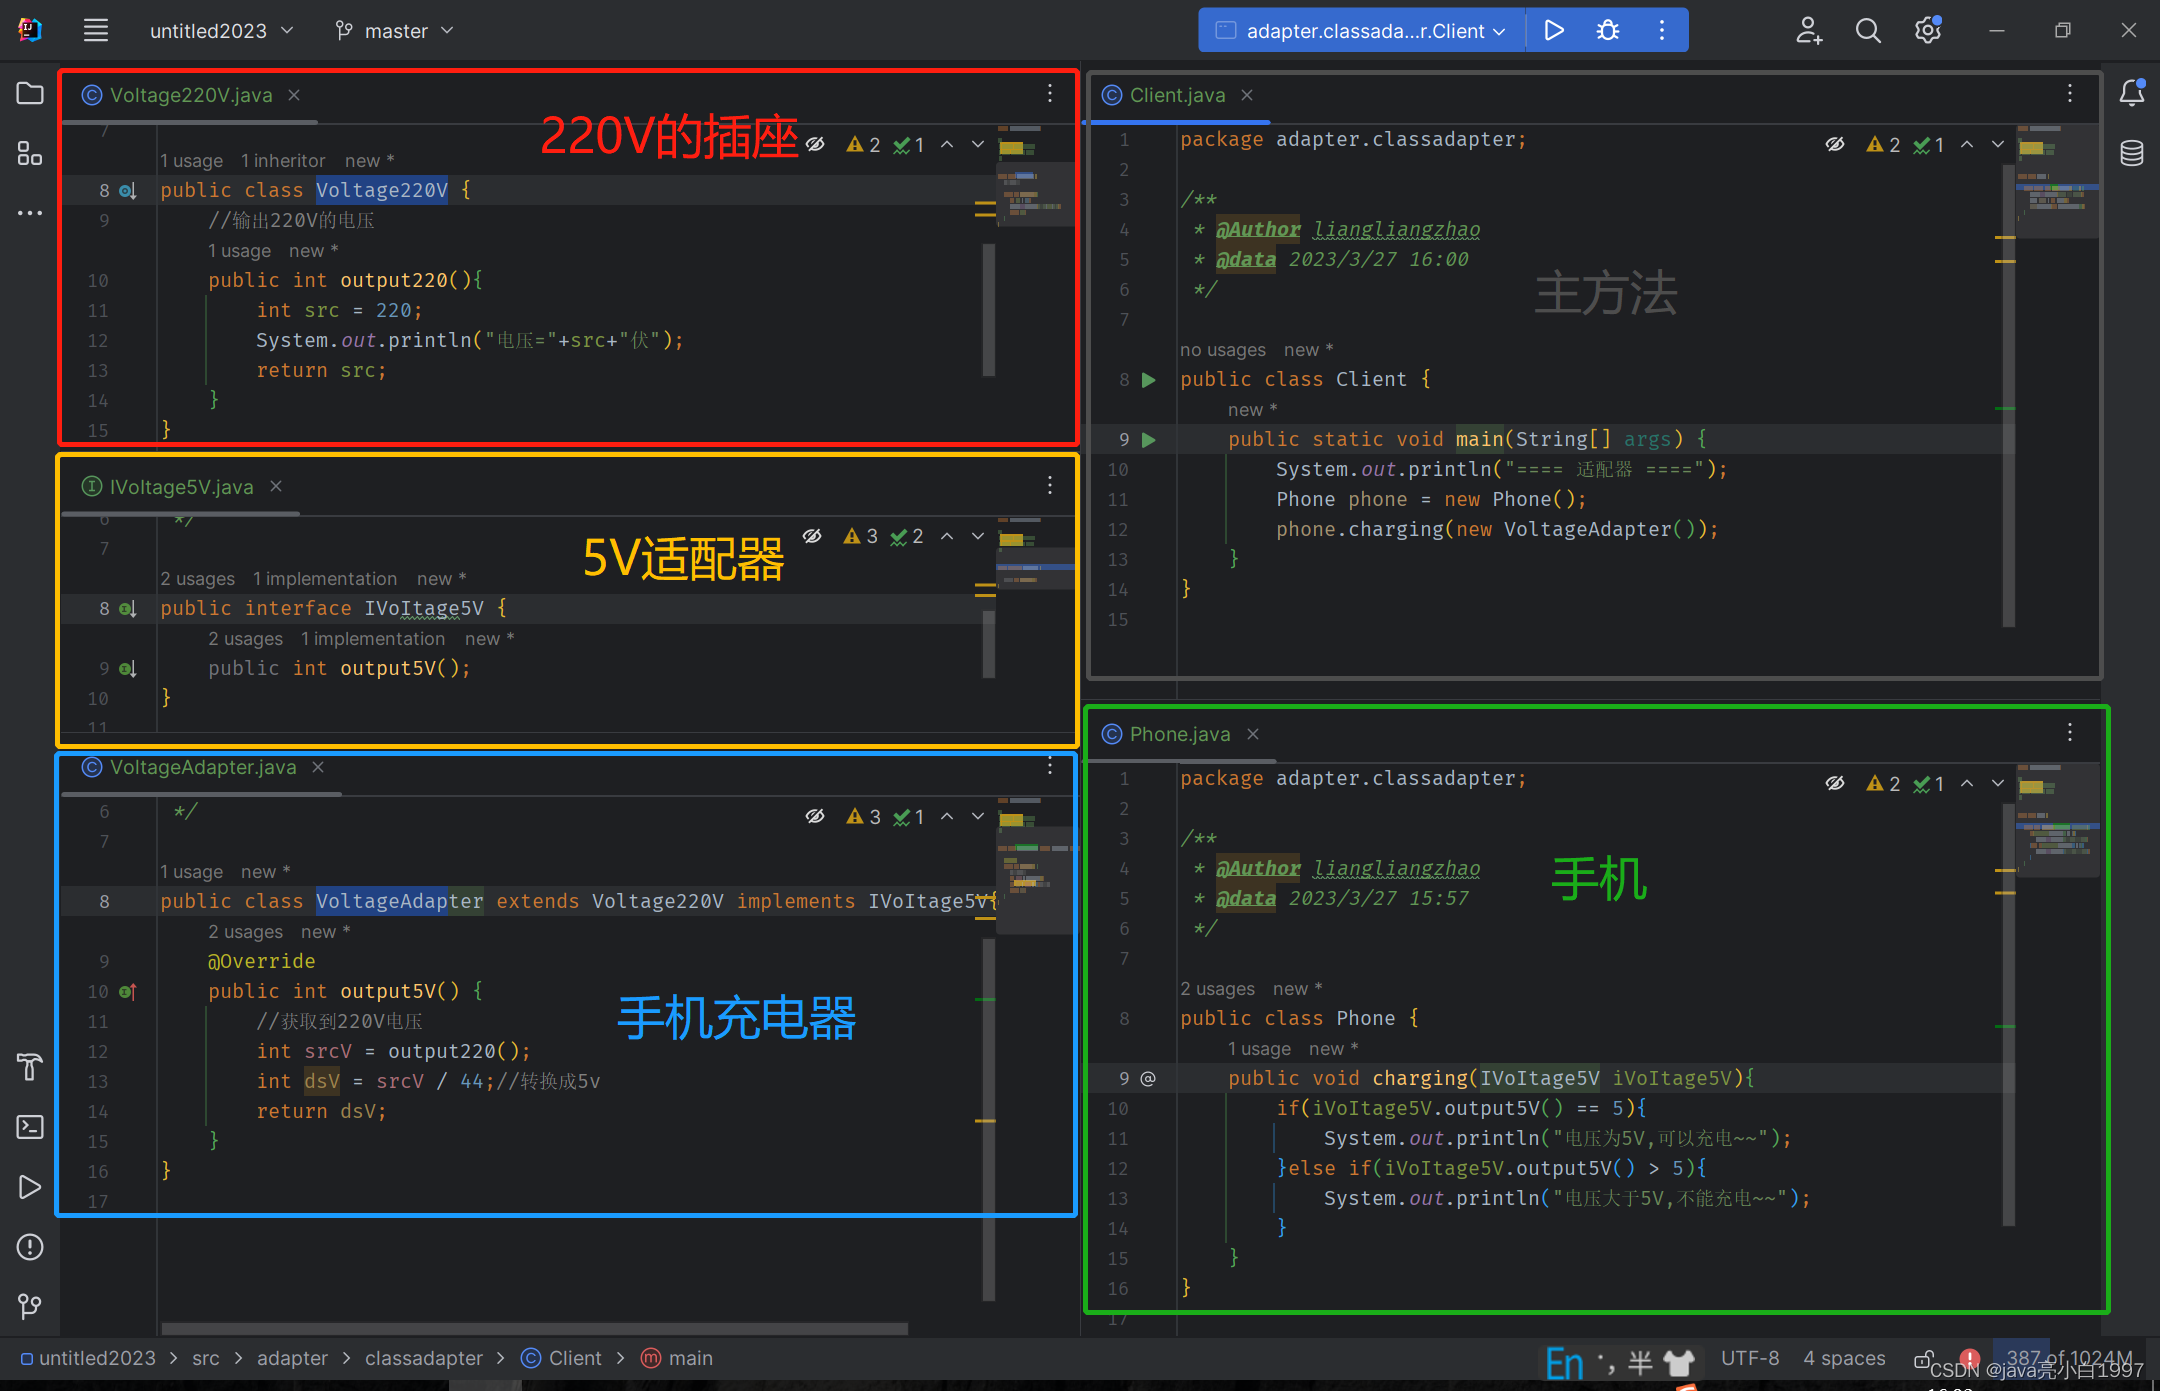Jump to previous highlighted error in Voltage220V
The width and height of the screenshot is (2160, 1391).
947,144
